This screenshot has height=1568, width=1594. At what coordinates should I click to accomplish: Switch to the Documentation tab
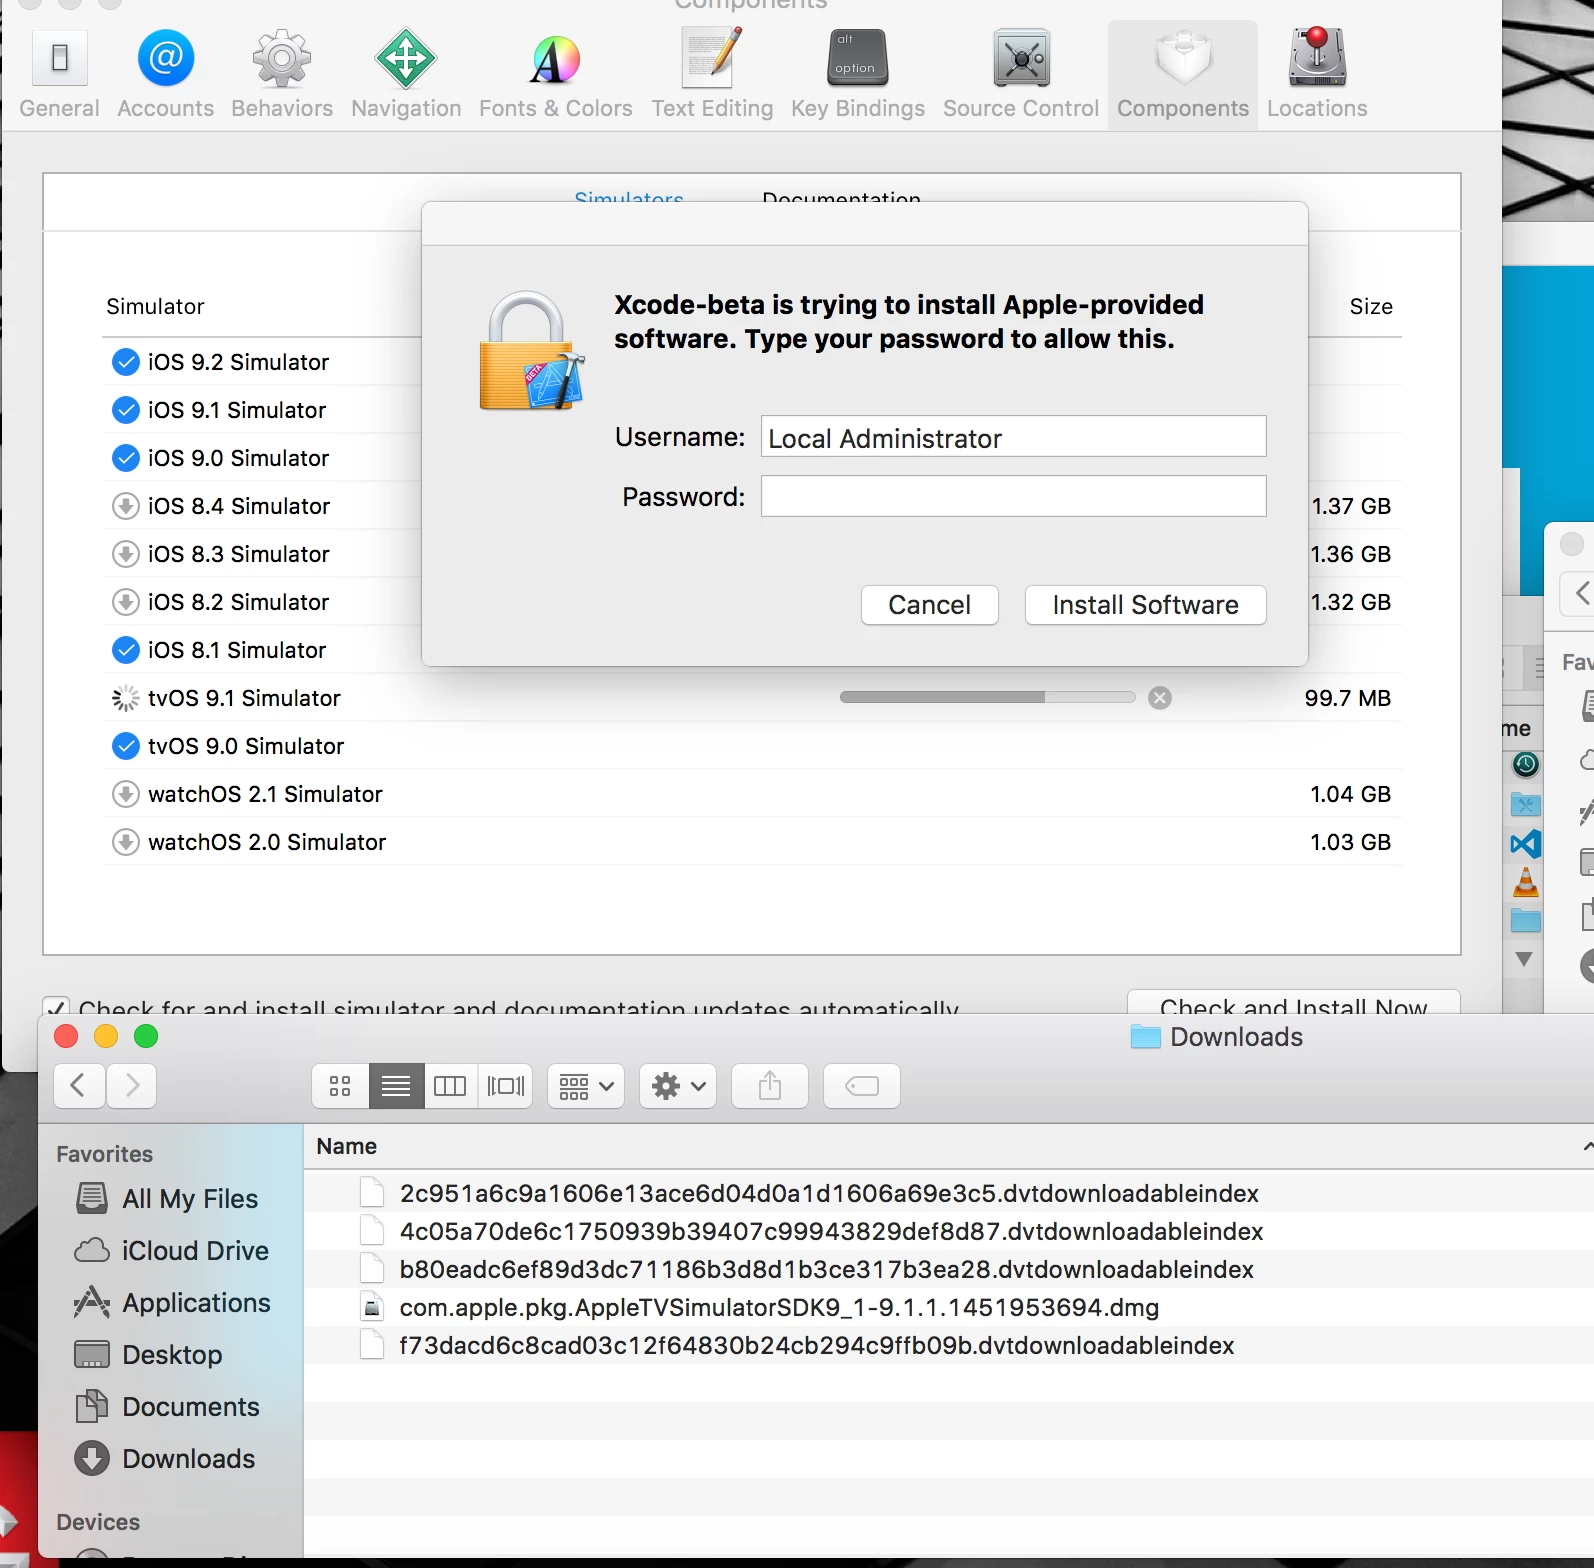click(841, 197)
